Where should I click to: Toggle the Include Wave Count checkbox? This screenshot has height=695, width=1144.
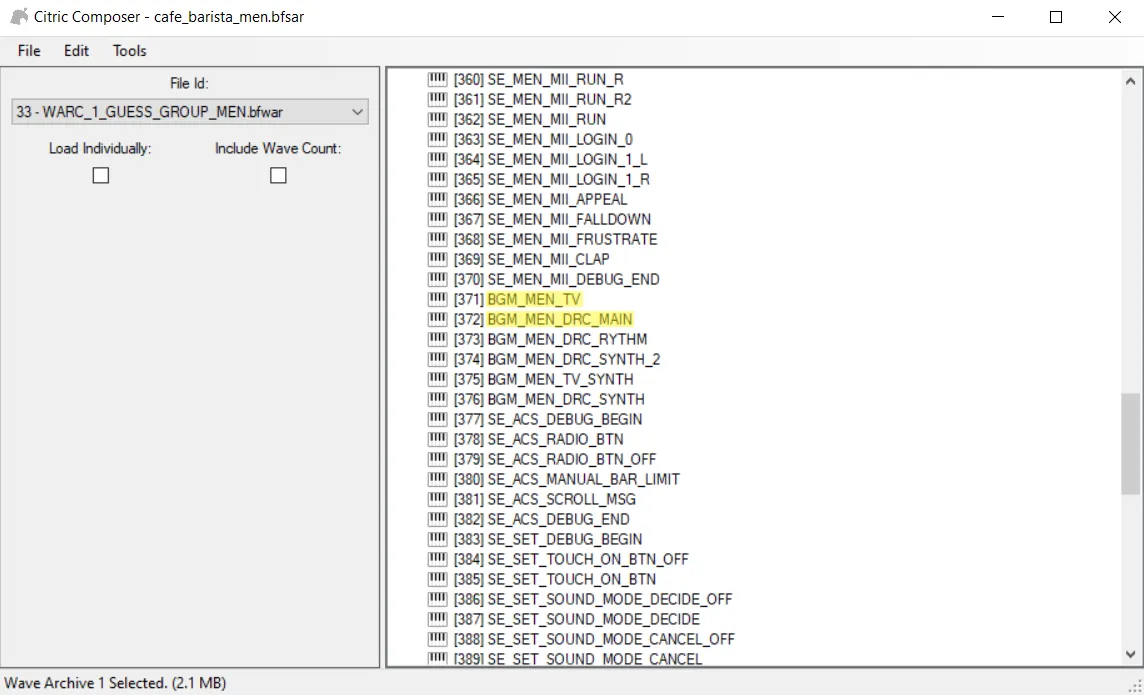[278, 176]
